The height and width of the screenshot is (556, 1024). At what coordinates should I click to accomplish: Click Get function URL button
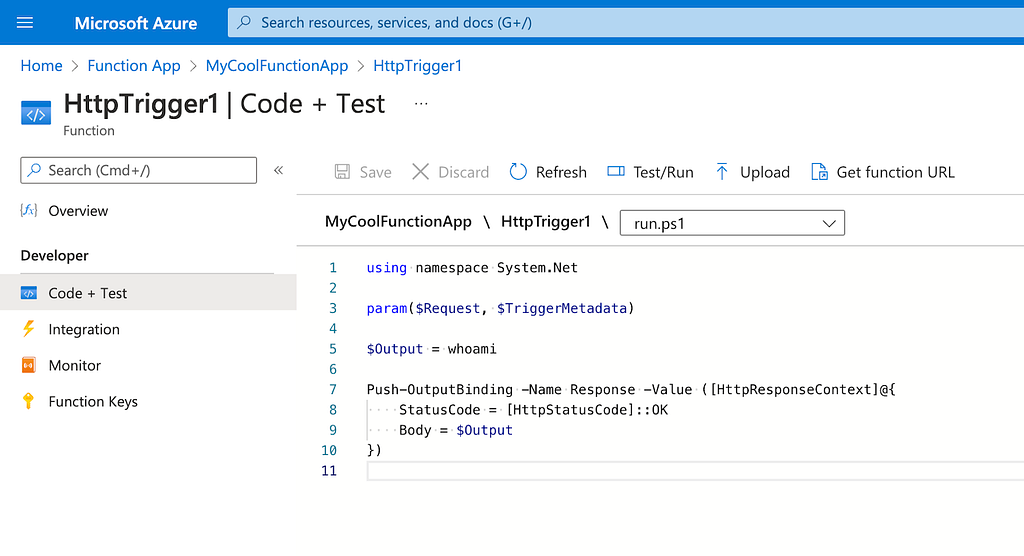pos(883,172)
